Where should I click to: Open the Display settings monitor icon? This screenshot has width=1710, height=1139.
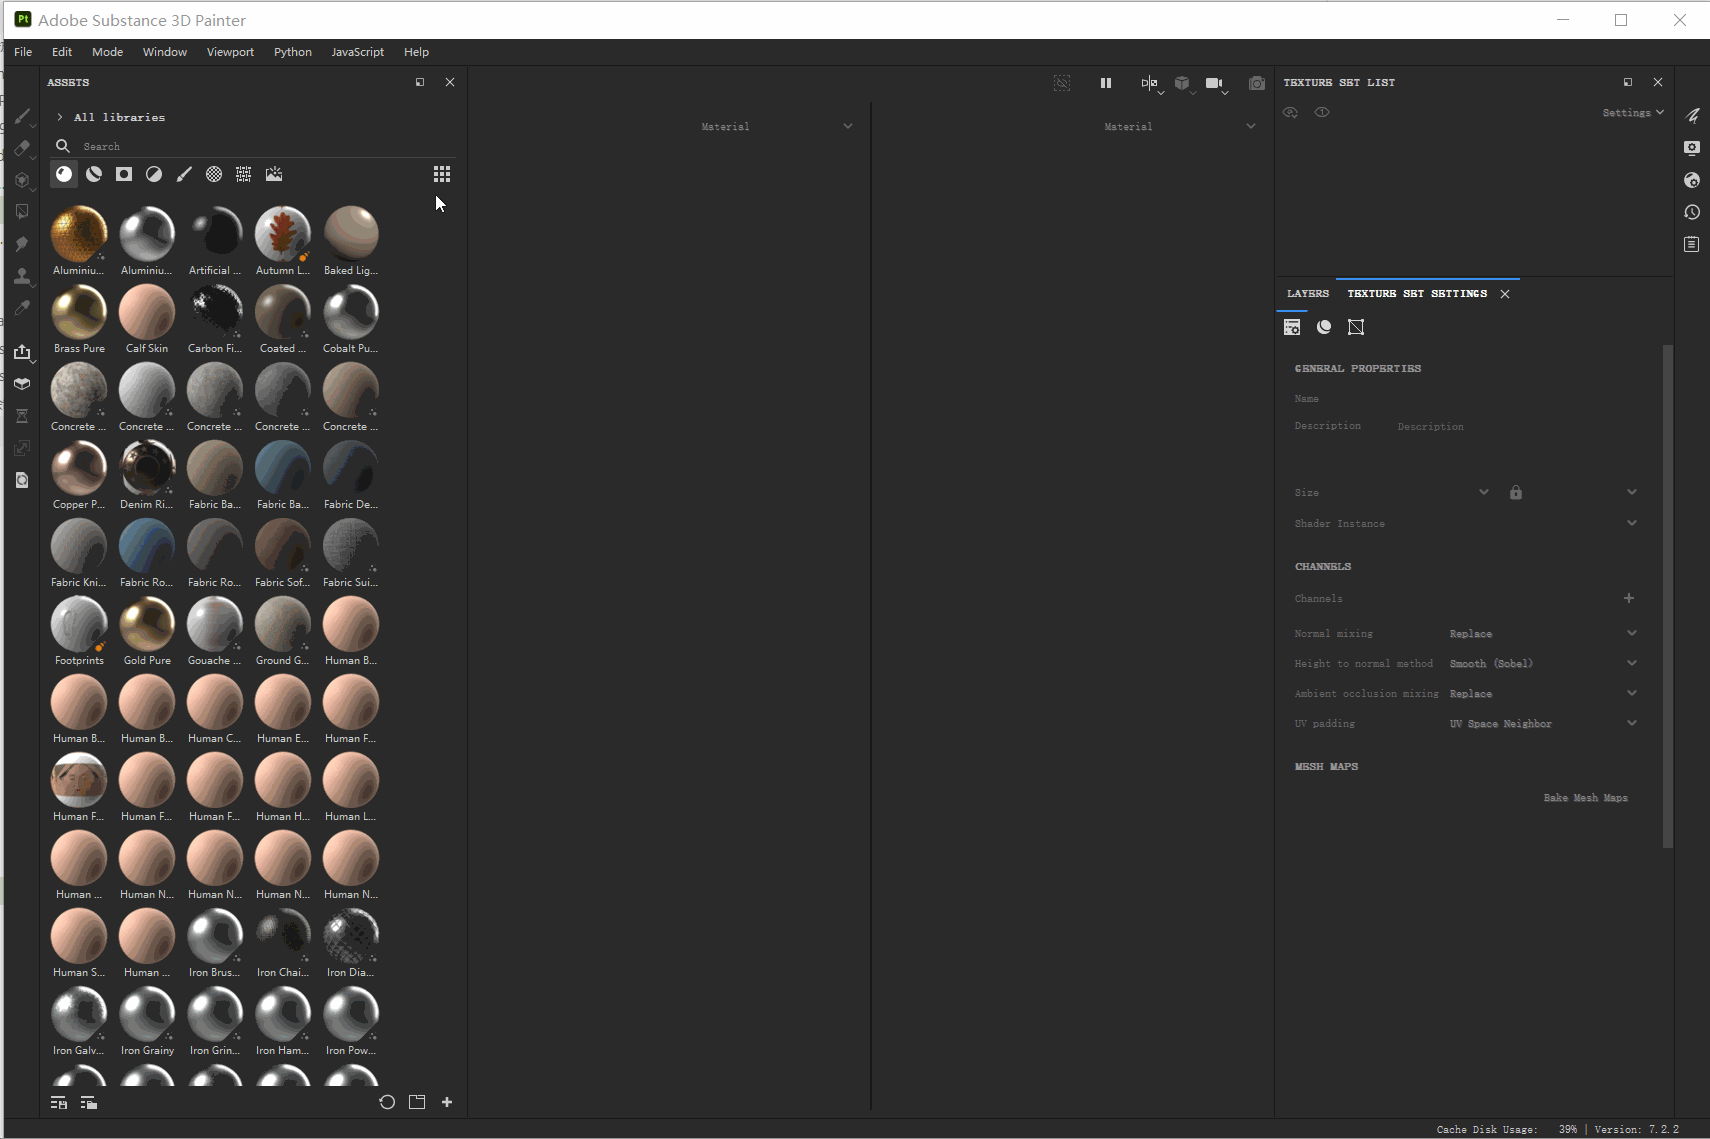click(x=1692, y=148)
